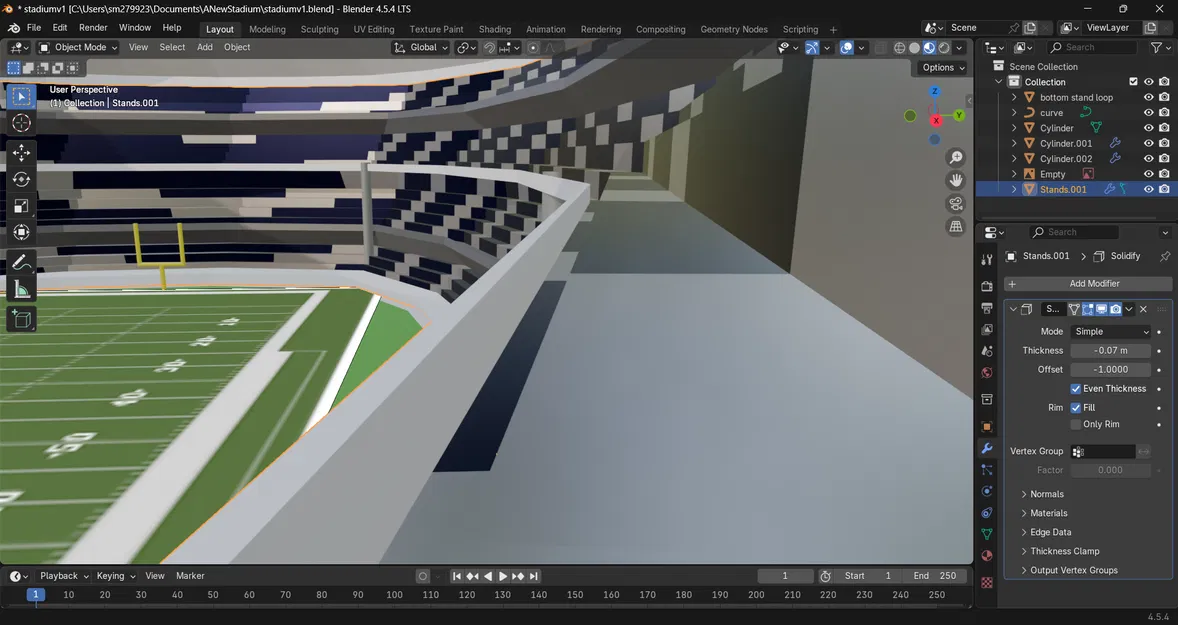Open the World properties tab

coord(986,373)
